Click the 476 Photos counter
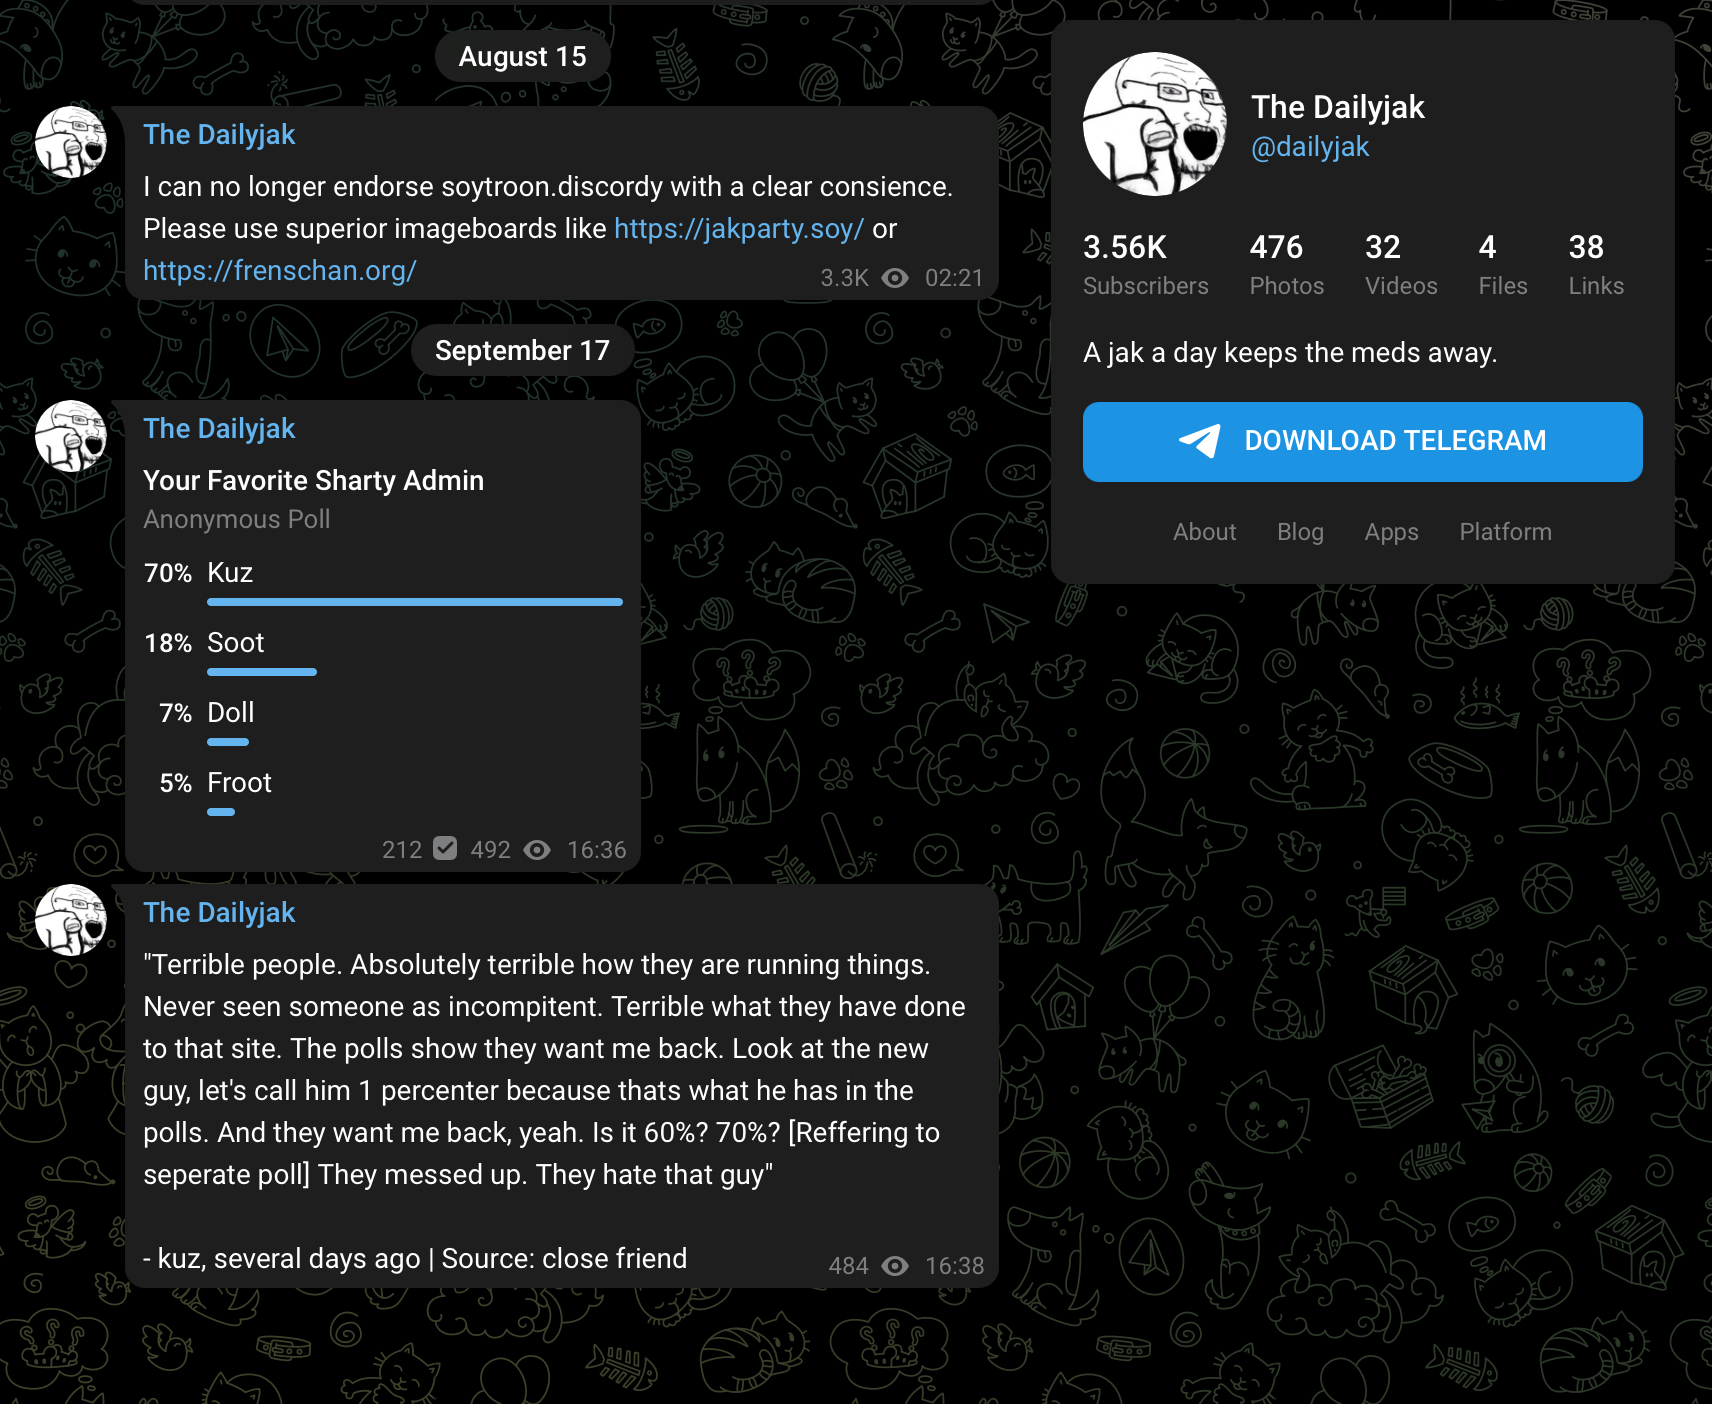 click(1286, 265)
